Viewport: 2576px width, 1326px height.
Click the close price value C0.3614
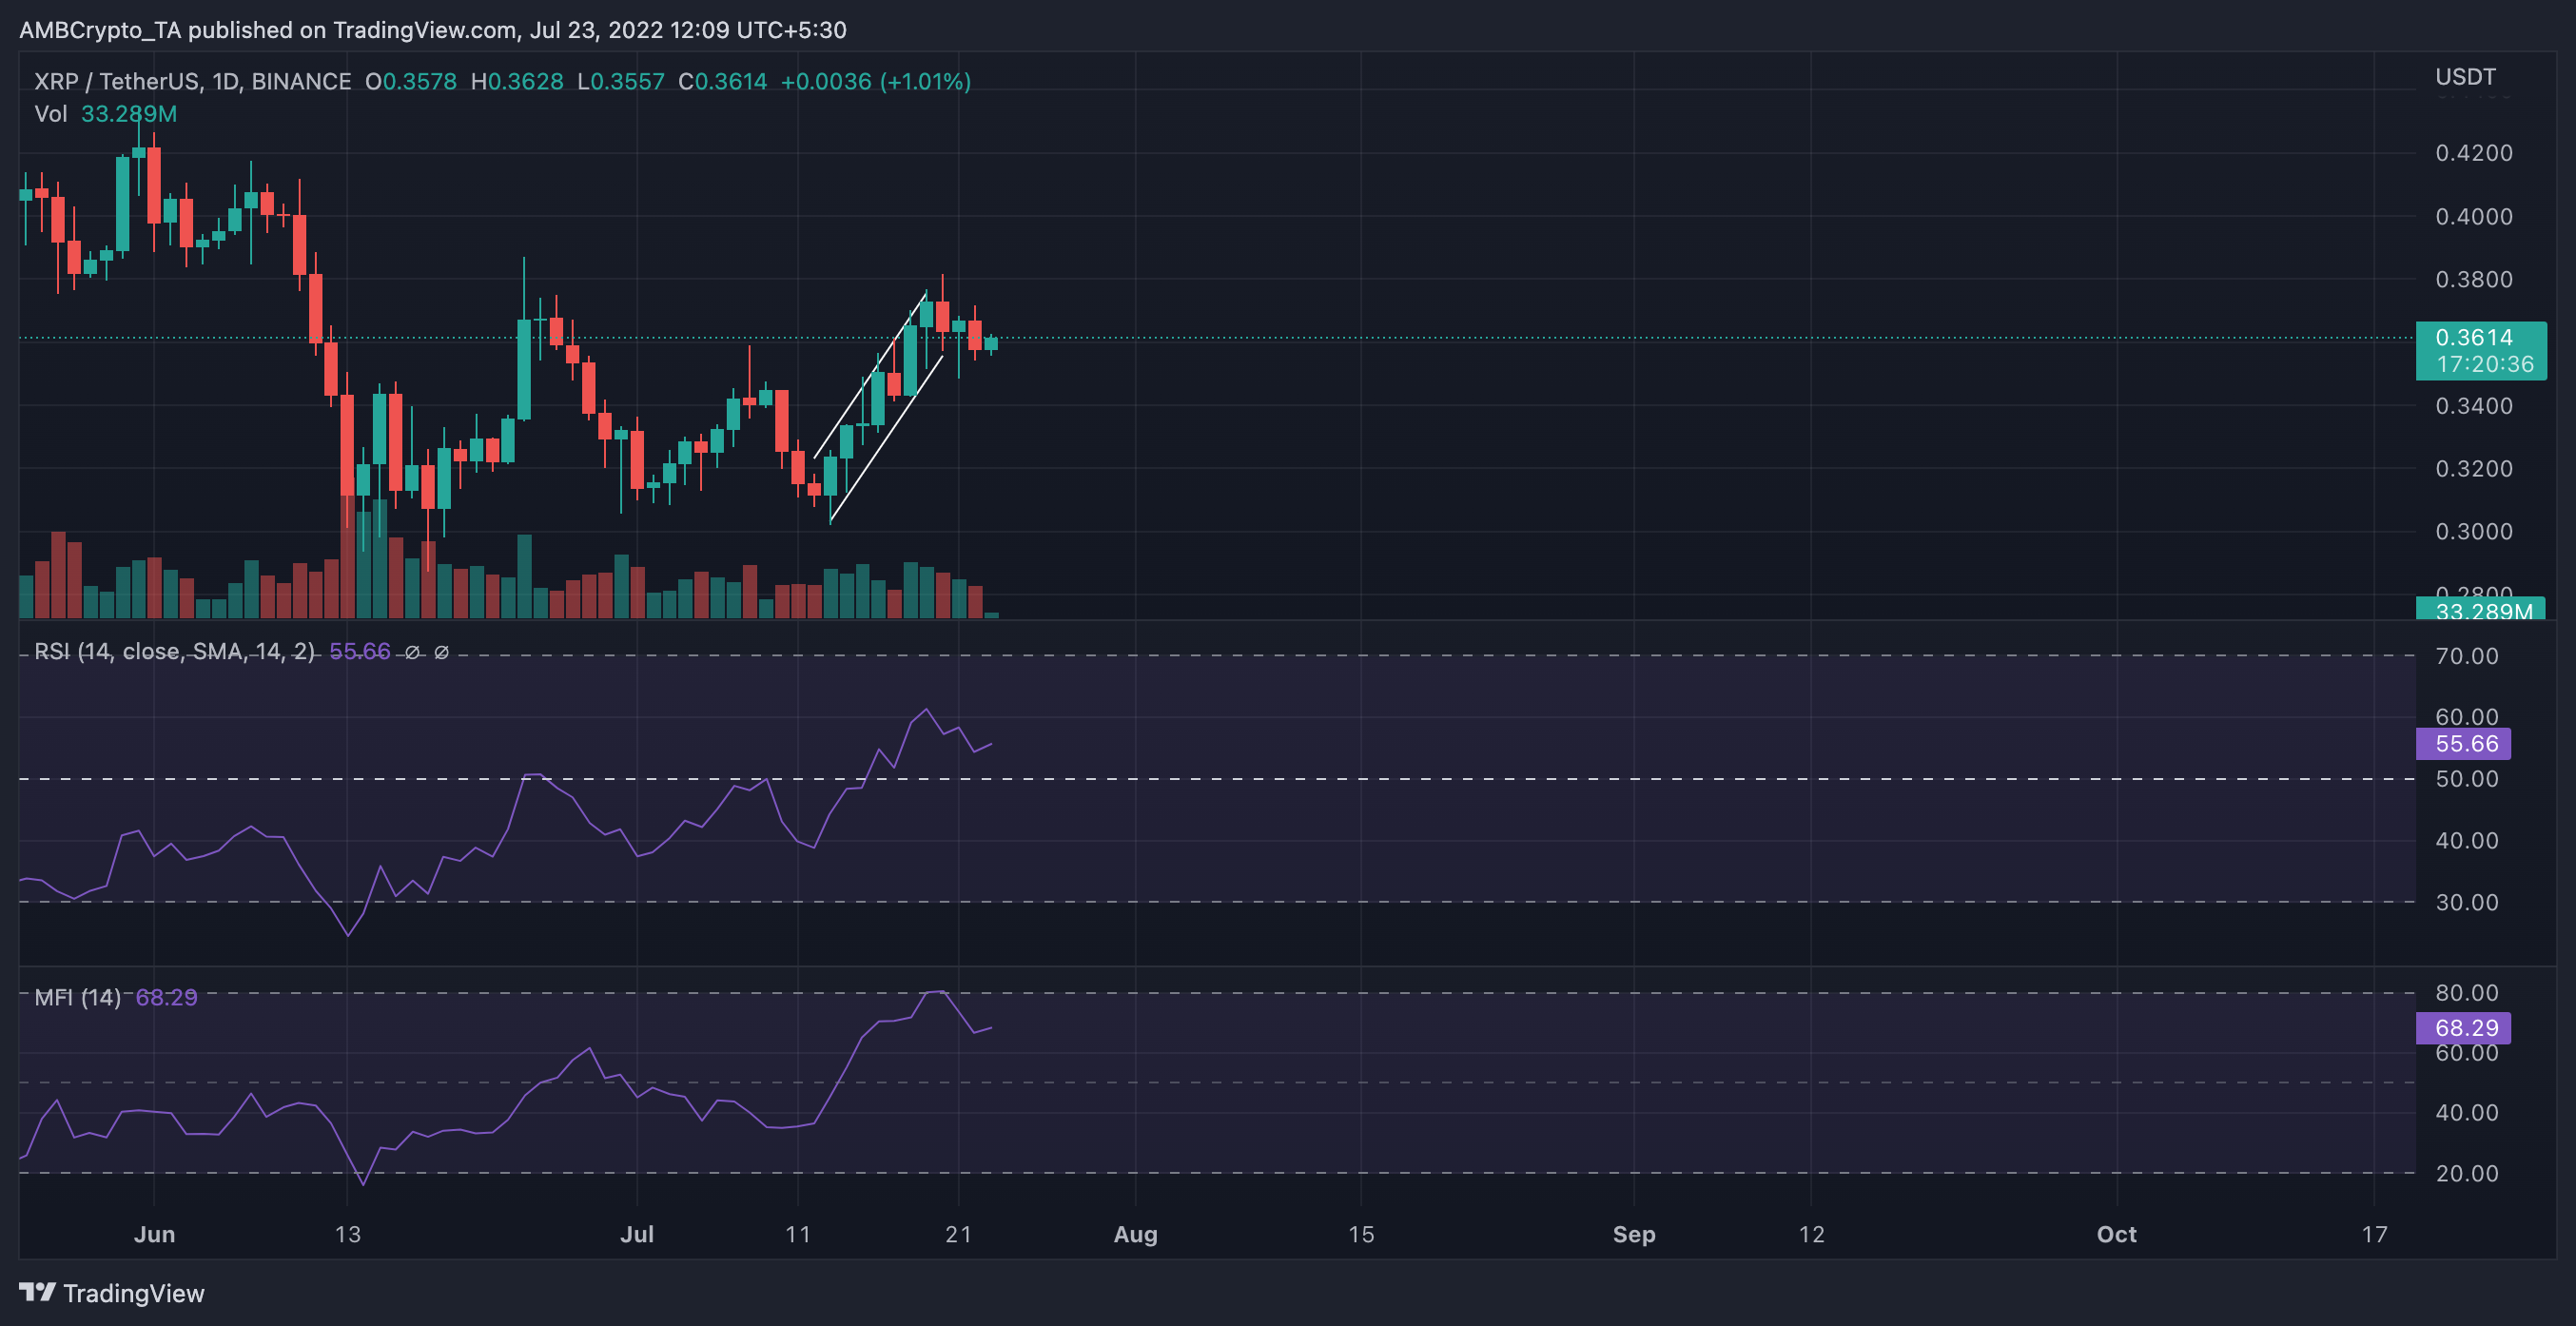722,82
